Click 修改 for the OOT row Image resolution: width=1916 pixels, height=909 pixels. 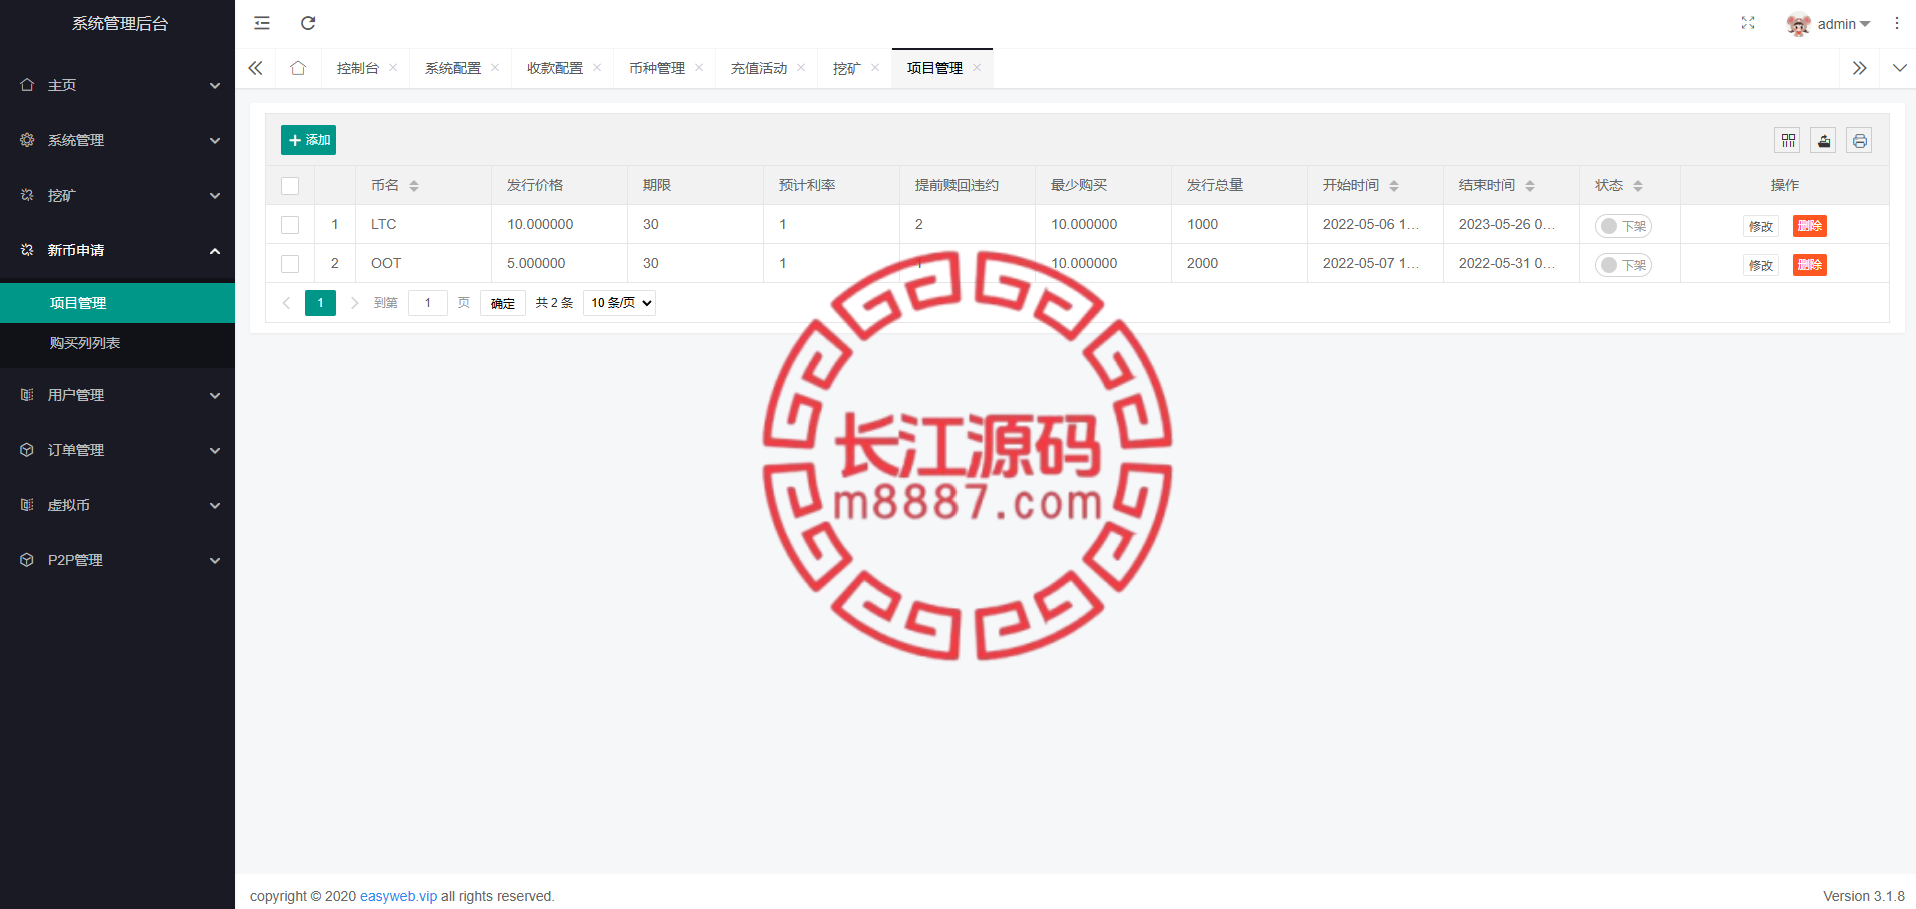1761,265
